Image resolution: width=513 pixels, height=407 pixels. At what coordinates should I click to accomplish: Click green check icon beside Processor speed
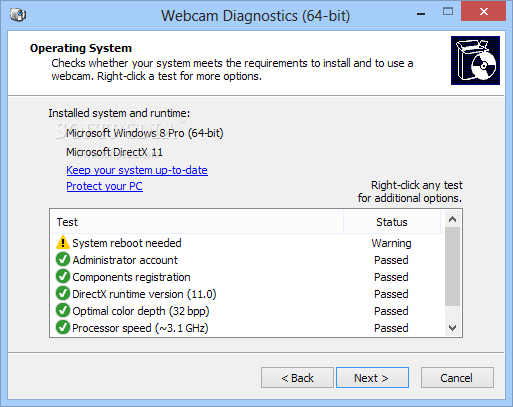point(63,327)
